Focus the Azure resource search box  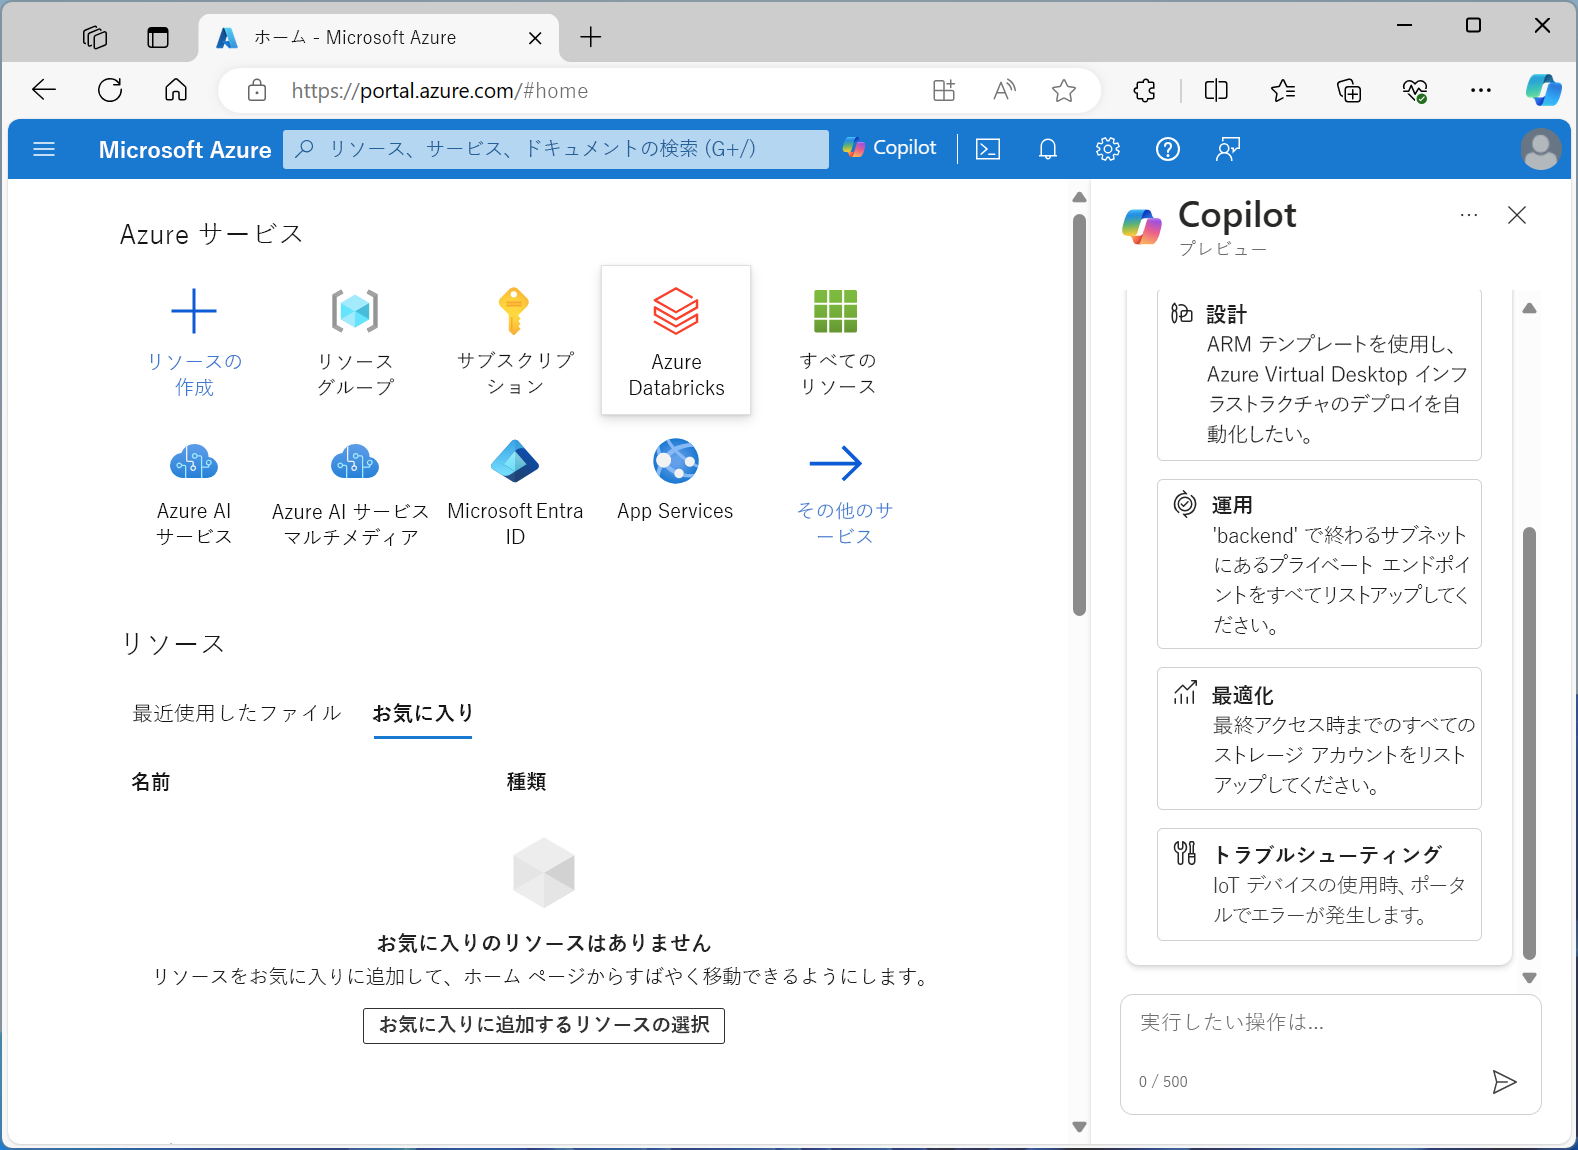[556, 149]
